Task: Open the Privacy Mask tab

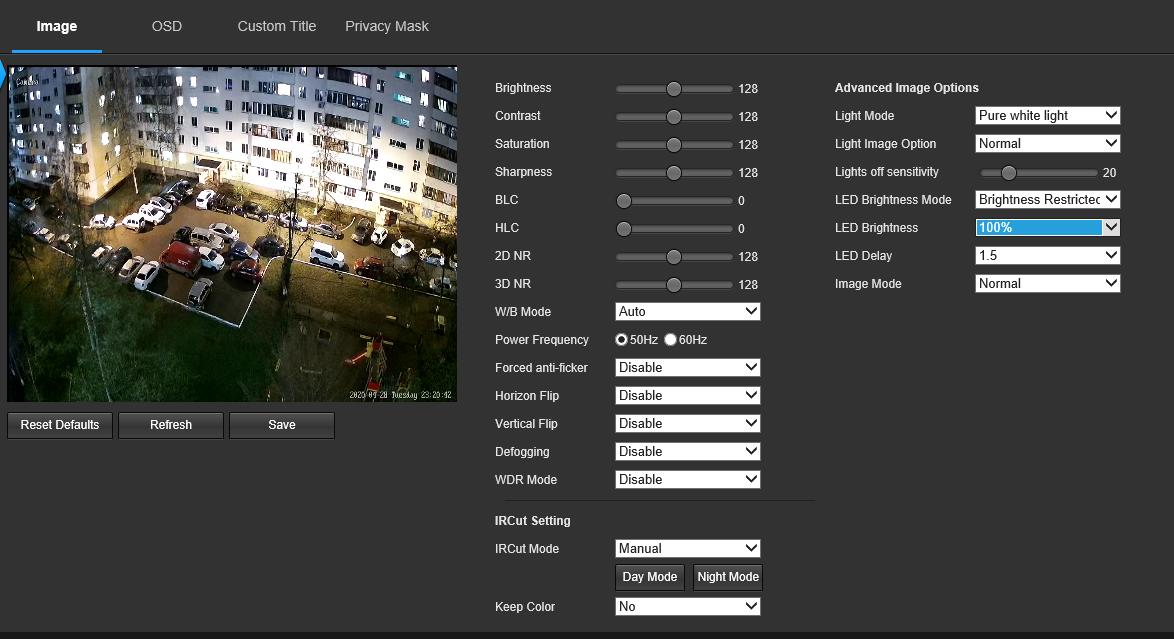Action: point(386,27)
